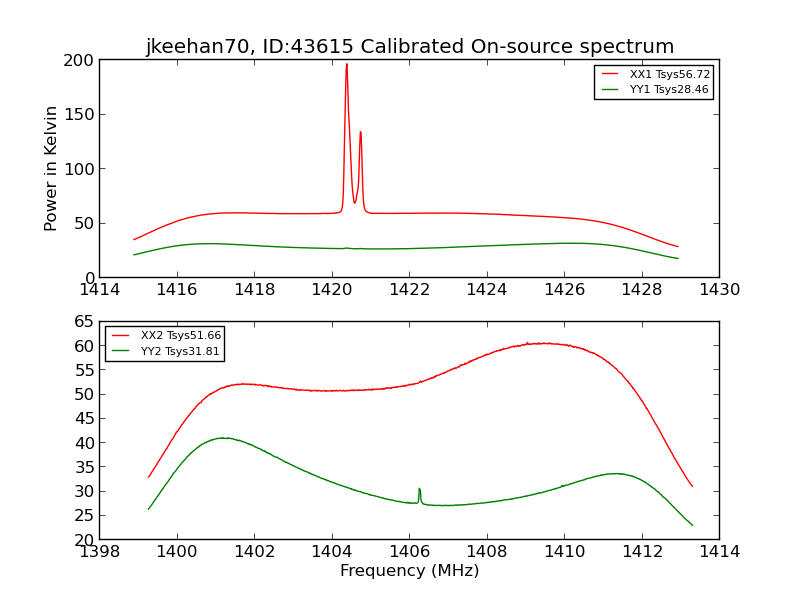Select the 1398 tick label on lower axis
The image size is (800, 600).
[100, 551]
